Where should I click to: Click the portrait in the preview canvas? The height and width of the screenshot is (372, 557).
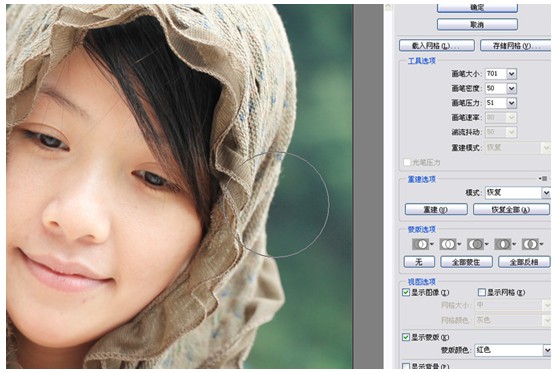(x=179, y=186)
